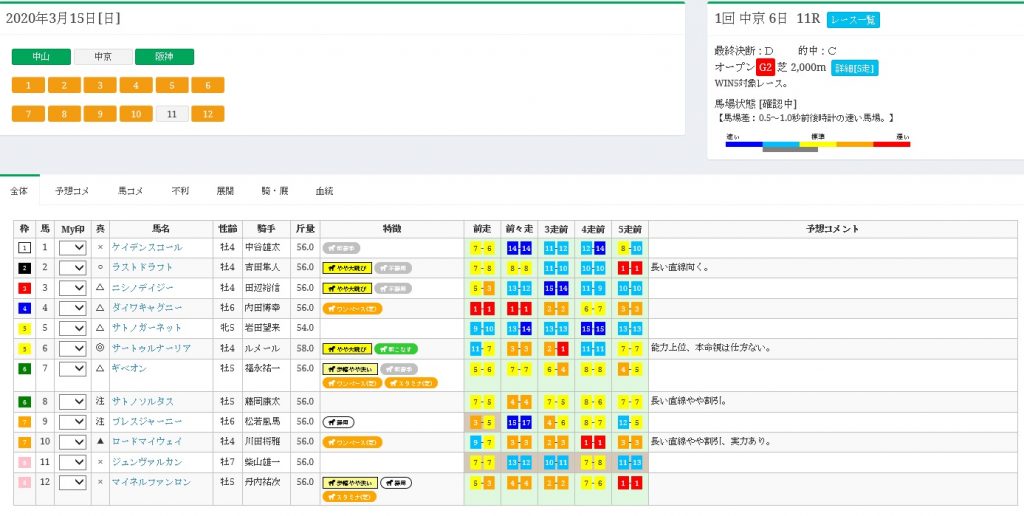
Task: Open My印 dropdown for ニシノデイジー
Action: click(72, 288)
